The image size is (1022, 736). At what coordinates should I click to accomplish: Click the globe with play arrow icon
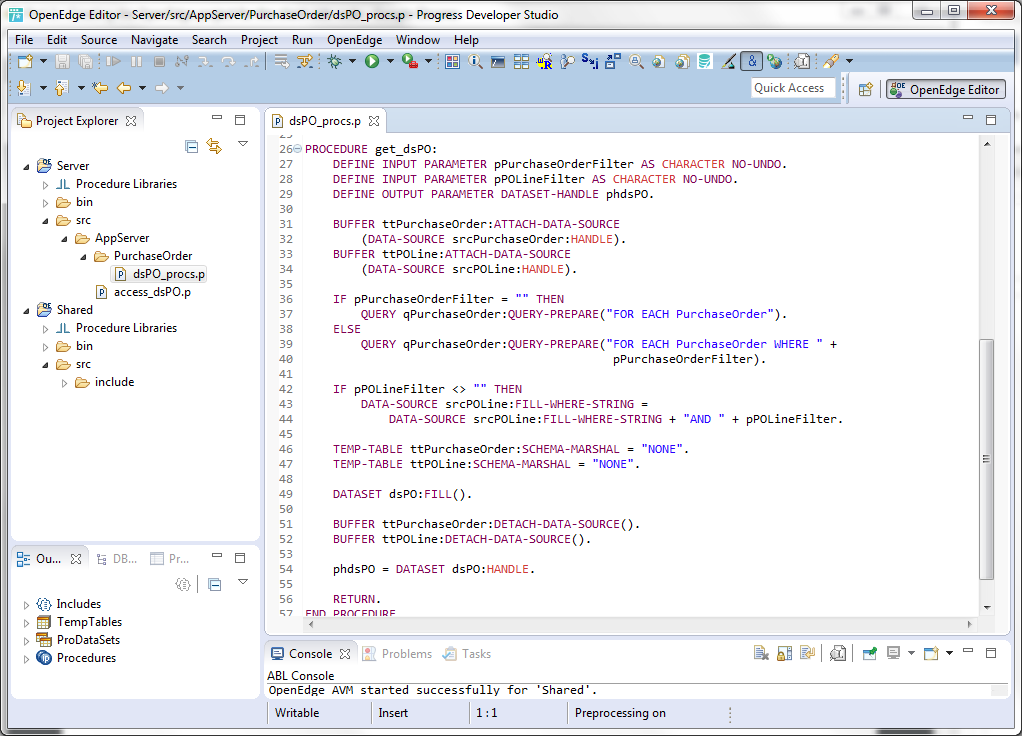pos(774,62)
